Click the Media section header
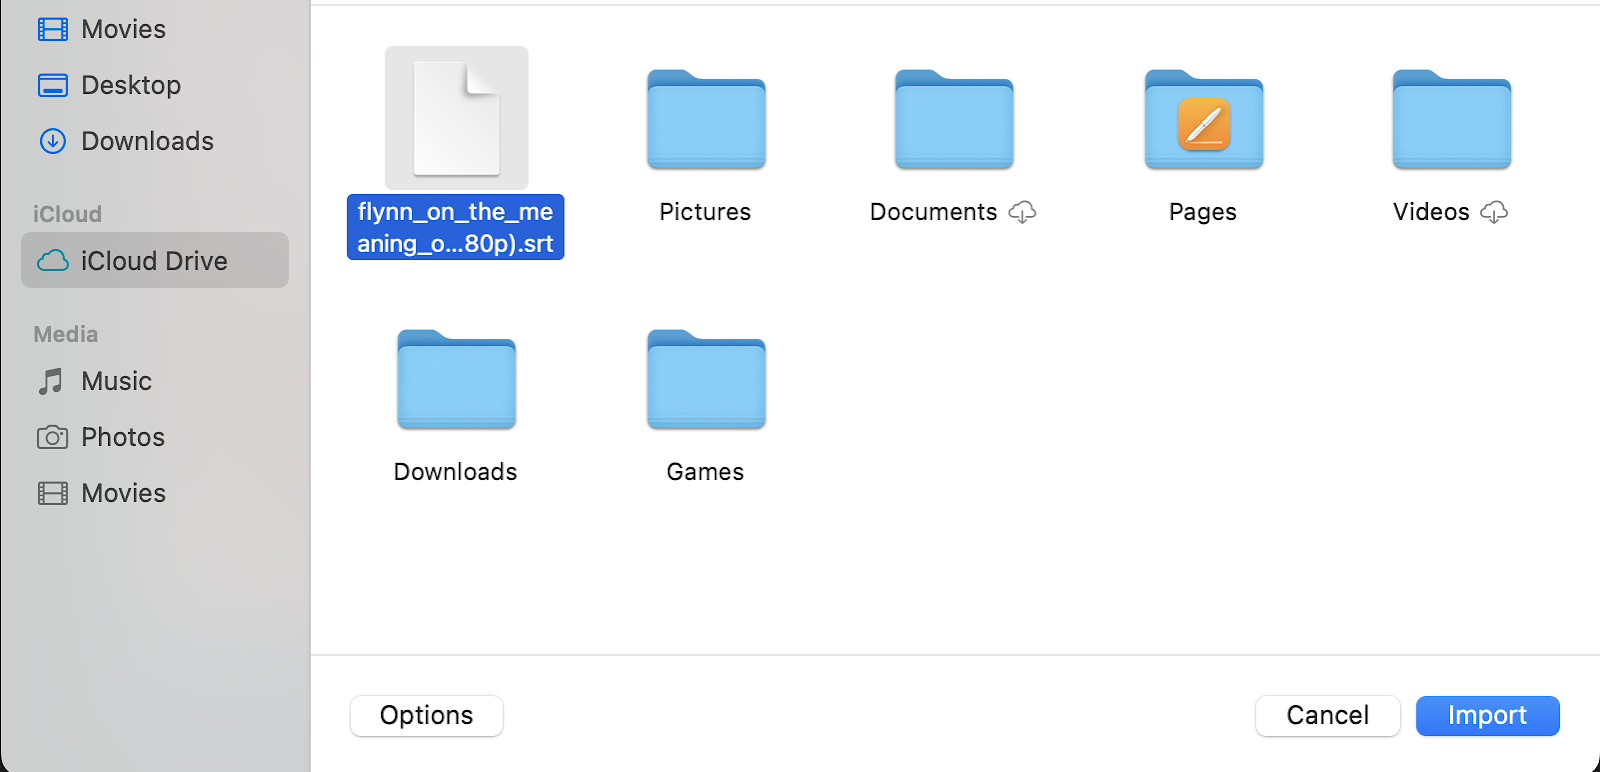Image resolution: width=1600 pixels, height=772 pixels. tap(66, 334)
